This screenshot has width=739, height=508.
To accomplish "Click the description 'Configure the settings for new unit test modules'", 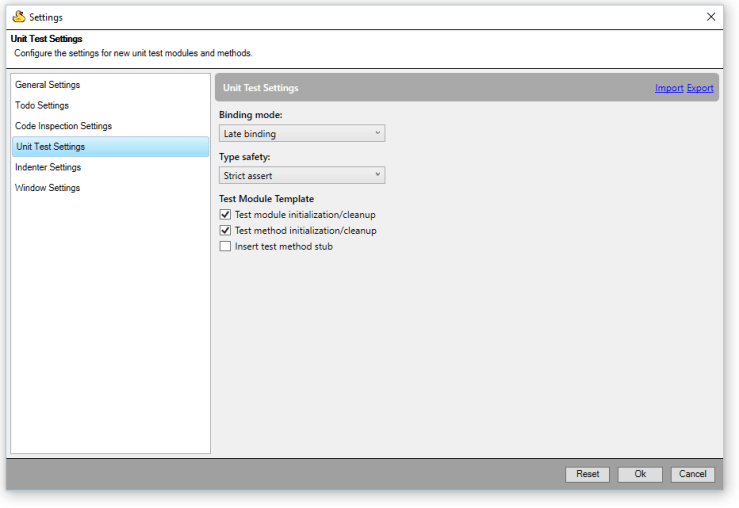I will click(133, 53).
